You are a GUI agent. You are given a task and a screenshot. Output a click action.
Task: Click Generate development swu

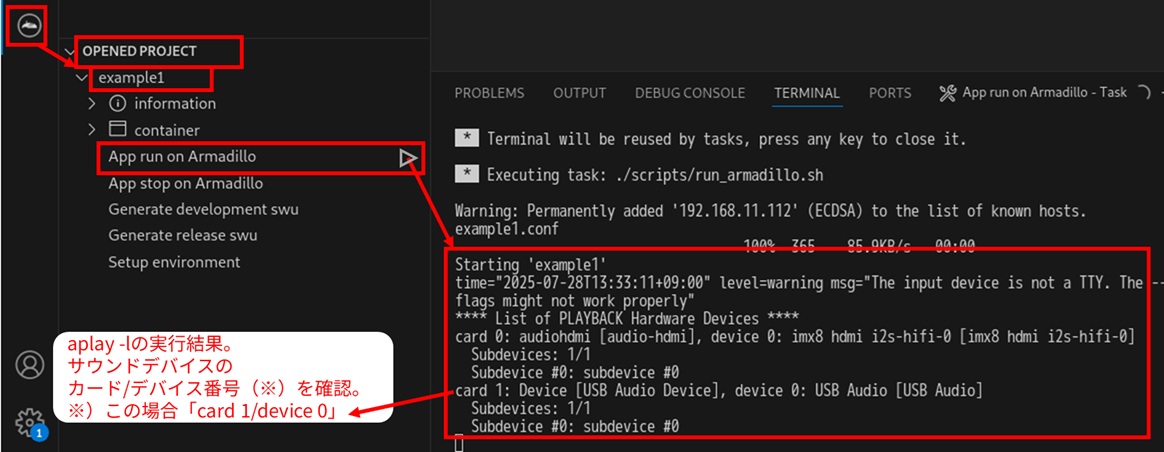point(203,209)
